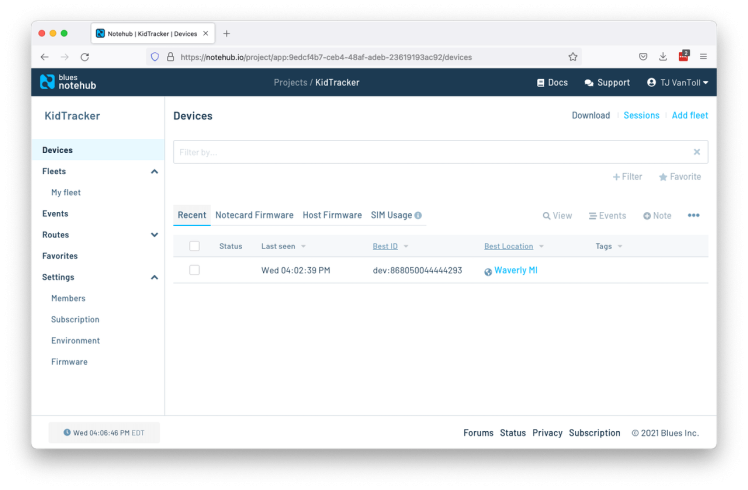Open the Docs link in header

[x=552, y=83]
